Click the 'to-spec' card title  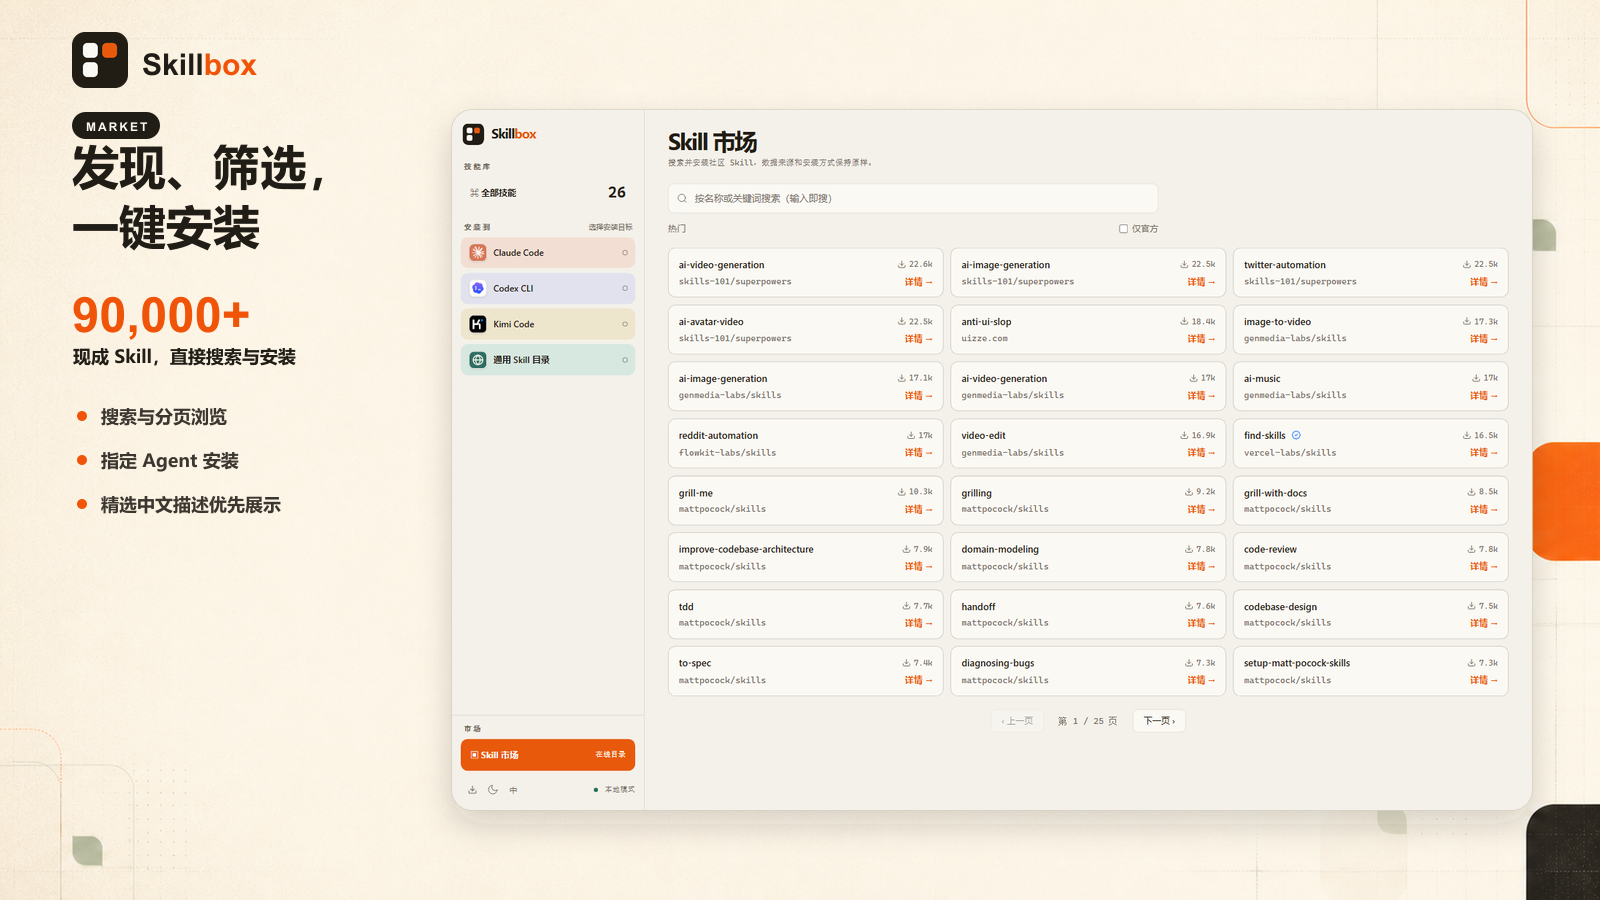tap(695, 663)
